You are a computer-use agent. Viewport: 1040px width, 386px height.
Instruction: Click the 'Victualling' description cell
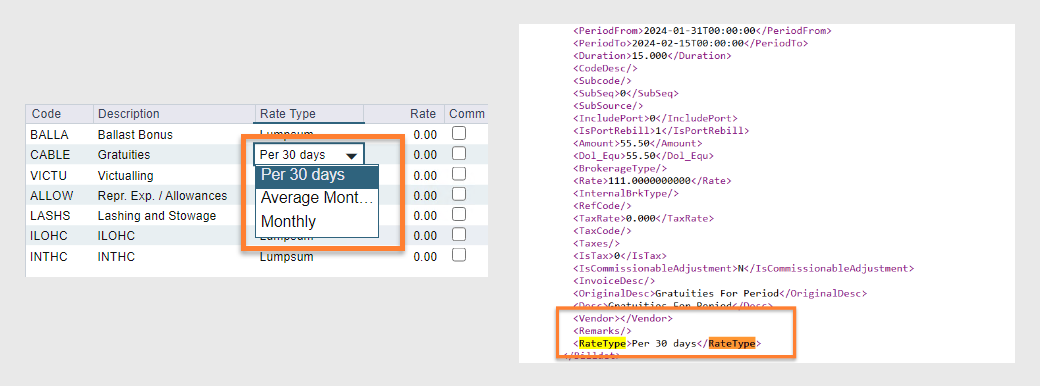point(125,176)
